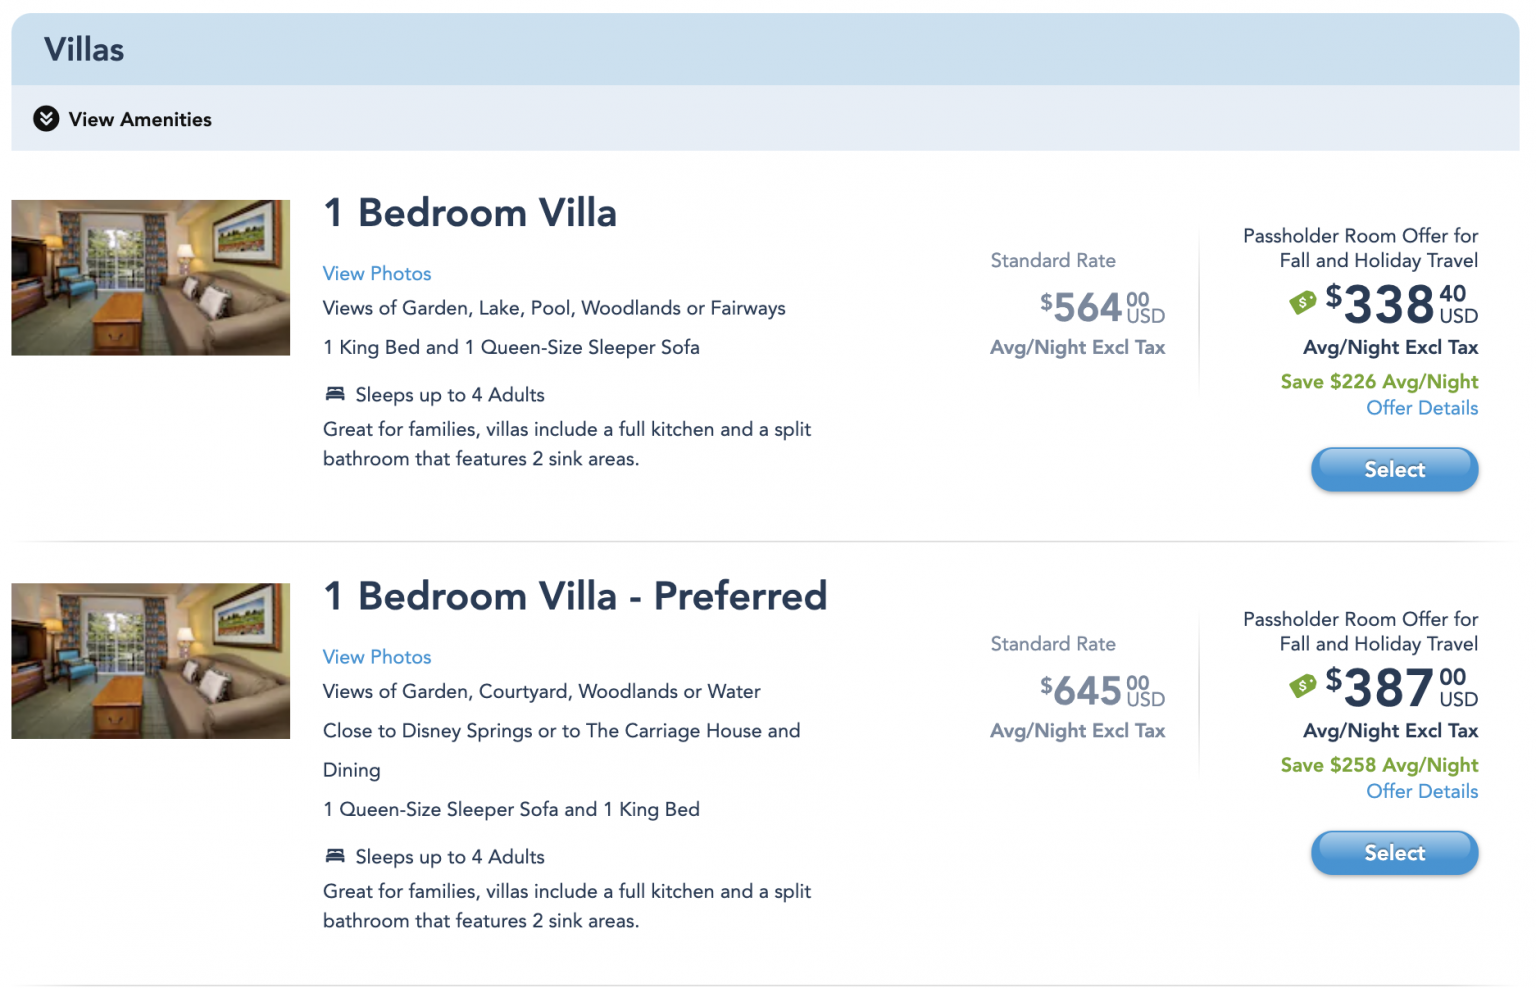
Task: Click the 1 Bedroom Villa title heading
Action: 469,213
